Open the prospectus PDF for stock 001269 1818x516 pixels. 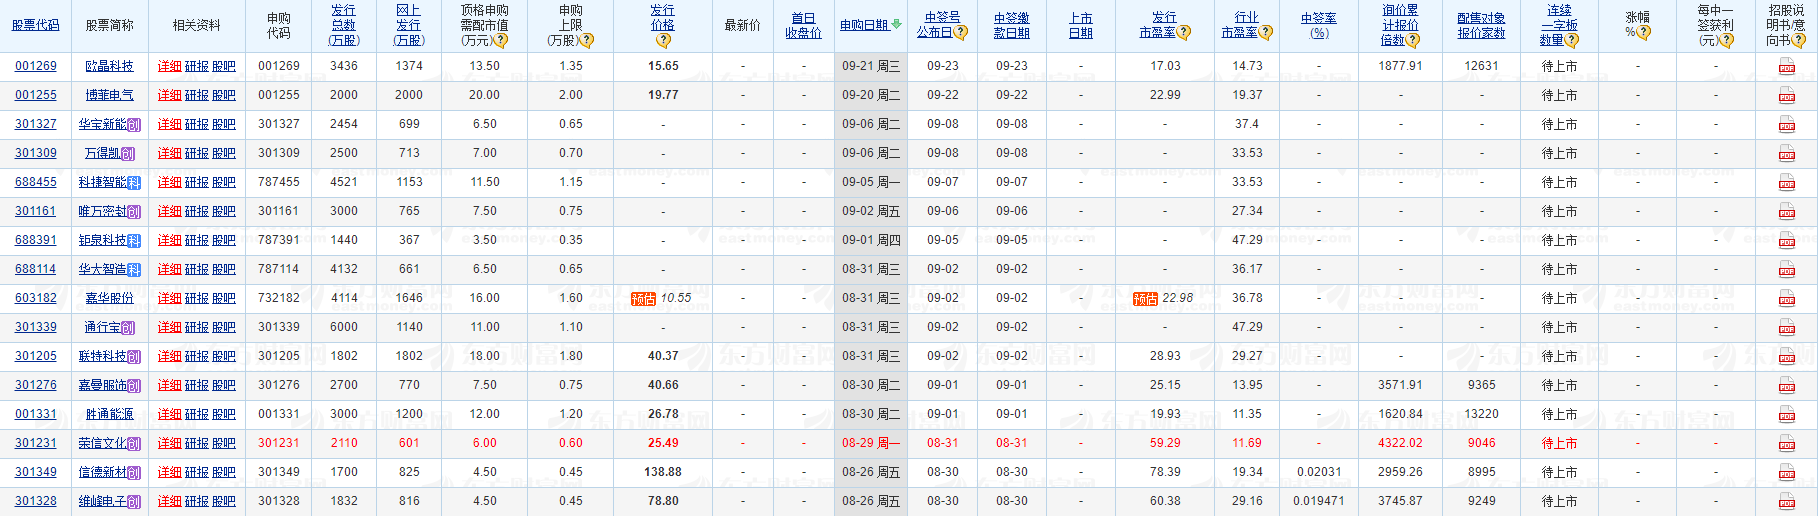tap(1786, 67)
